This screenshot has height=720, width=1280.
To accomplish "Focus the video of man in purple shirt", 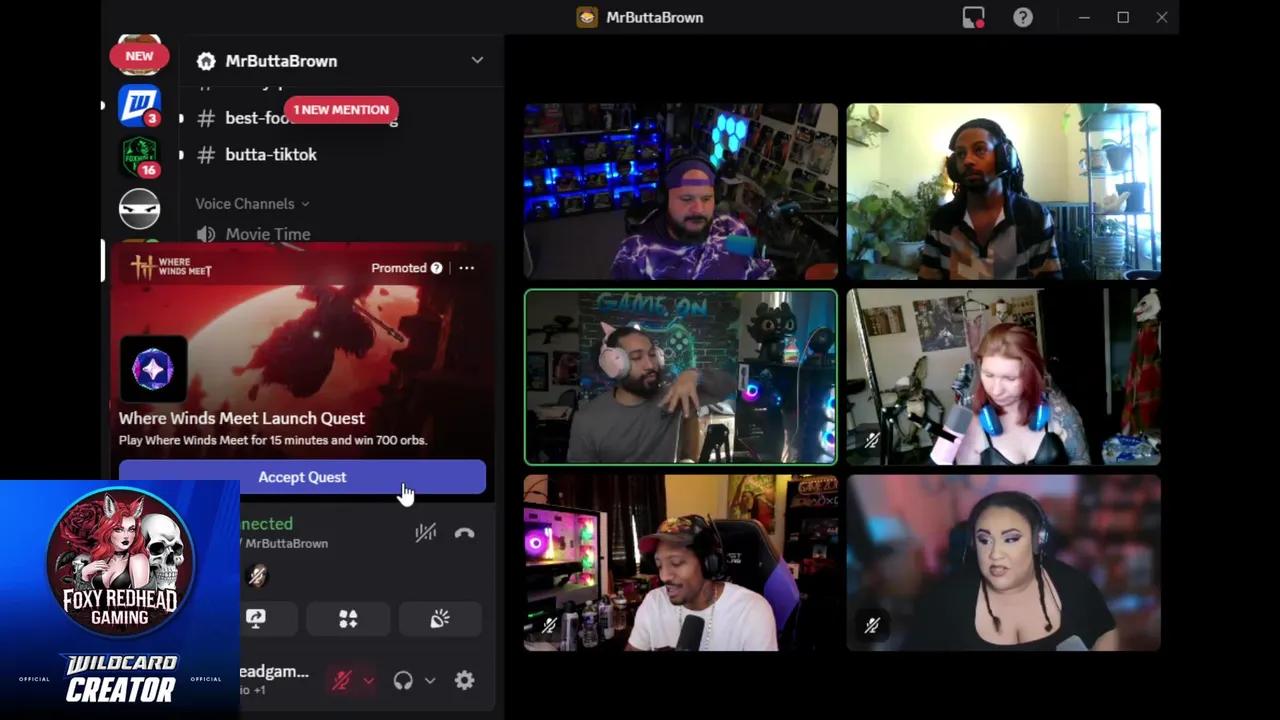I will [x=681, y=191].
